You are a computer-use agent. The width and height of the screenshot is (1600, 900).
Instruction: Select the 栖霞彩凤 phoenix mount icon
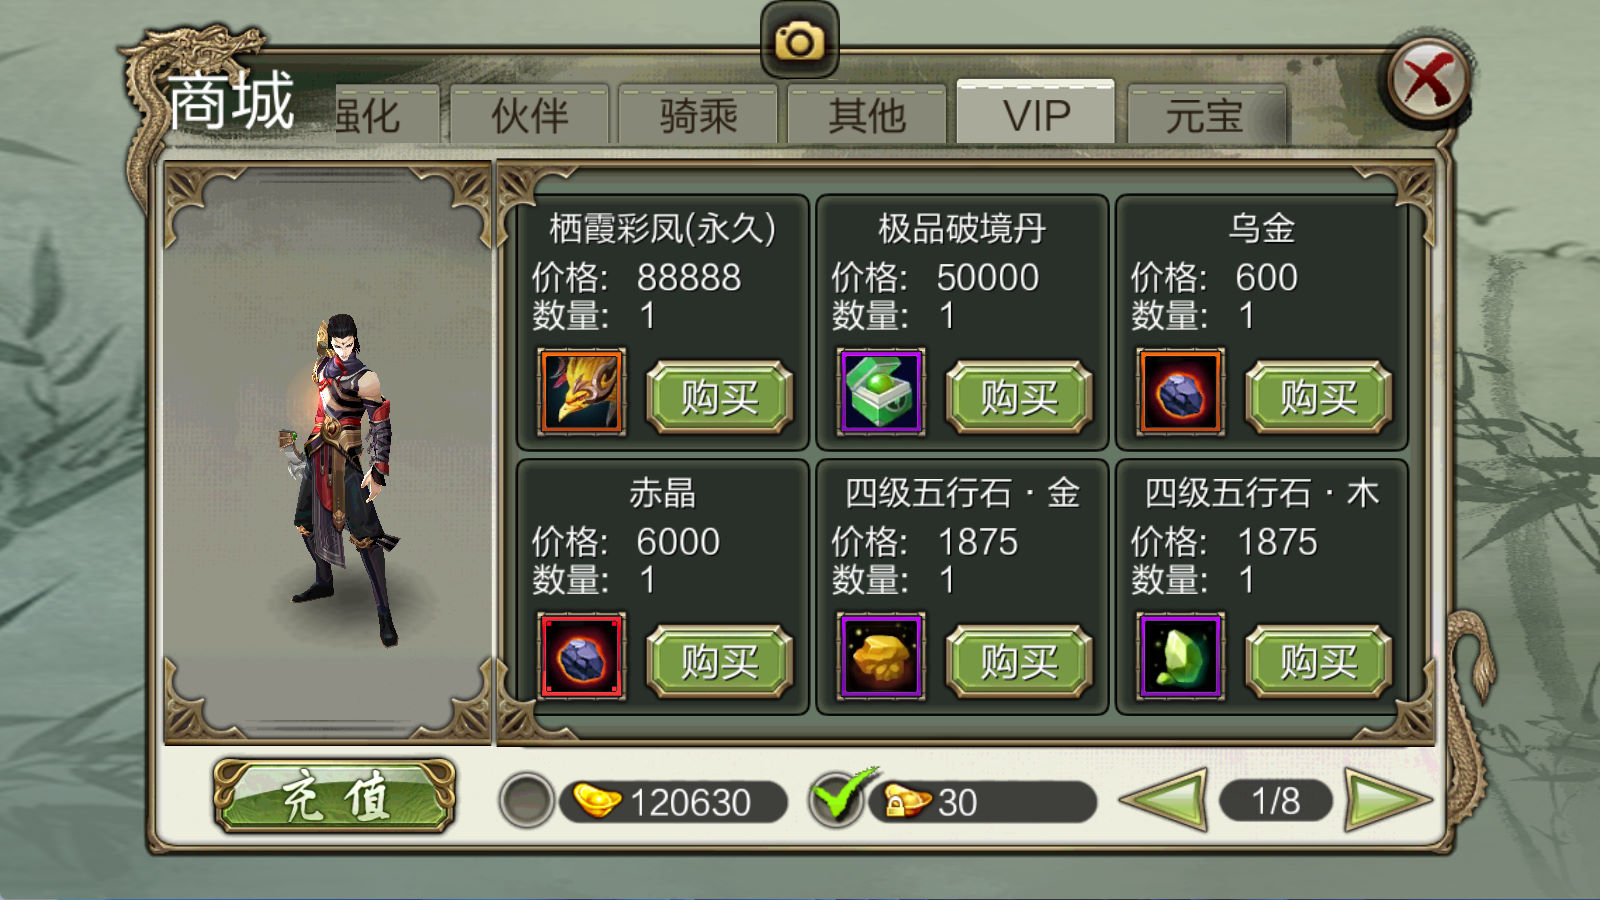(582, 392)
